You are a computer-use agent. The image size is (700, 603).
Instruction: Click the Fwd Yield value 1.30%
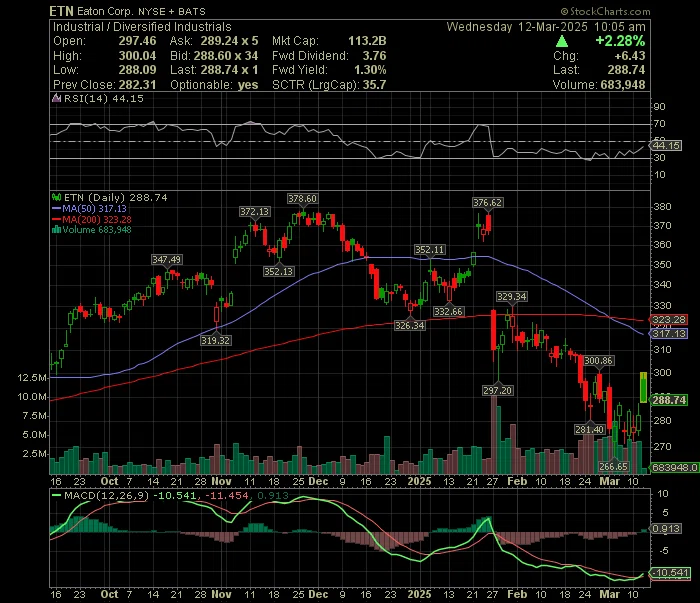(x=370, y=70)
